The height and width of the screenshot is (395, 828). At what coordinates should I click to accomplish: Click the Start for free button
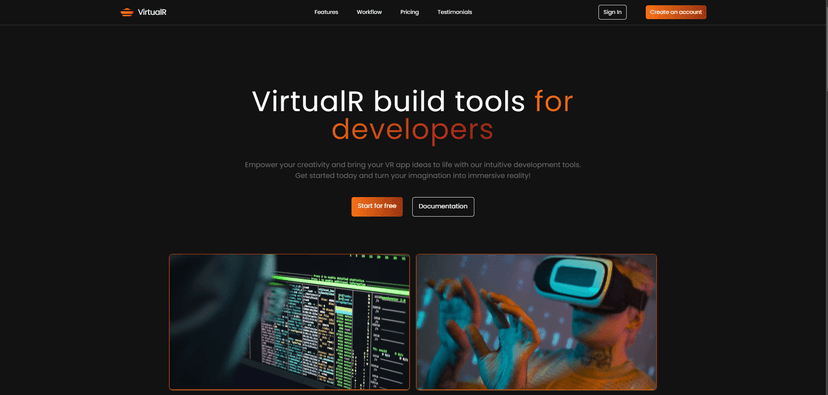coord(377,206)
